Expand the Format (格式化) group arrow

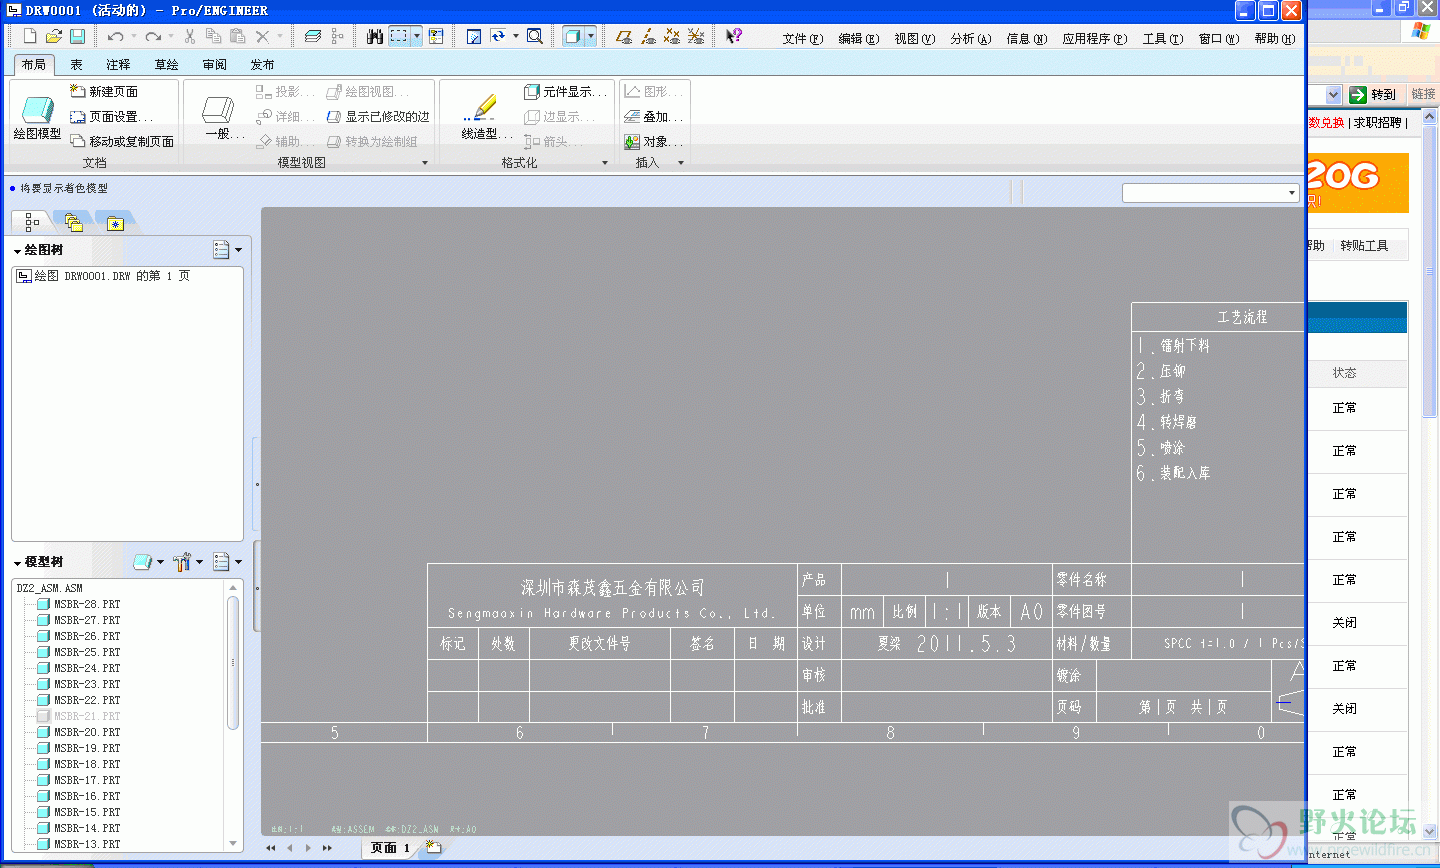(605, 163)
